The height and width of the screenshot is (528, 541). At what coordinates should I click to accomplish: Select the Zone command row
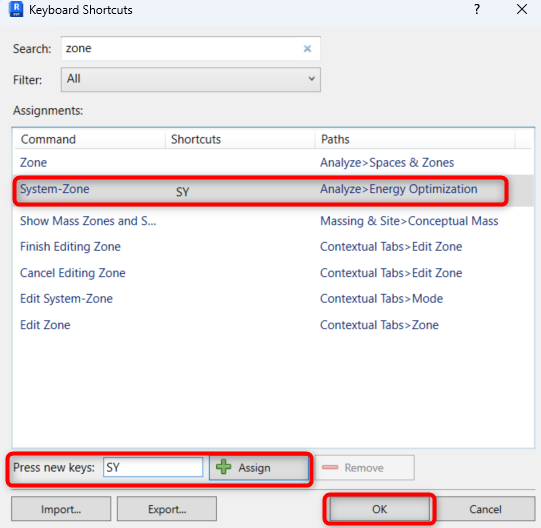(x=273, y=163)
